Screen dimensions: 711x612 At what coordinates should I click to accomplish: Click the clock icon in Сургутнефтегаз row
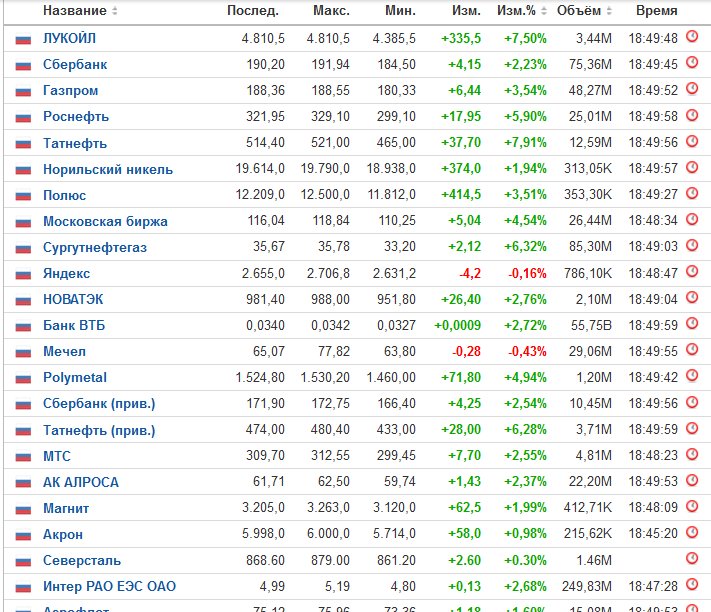692,244
